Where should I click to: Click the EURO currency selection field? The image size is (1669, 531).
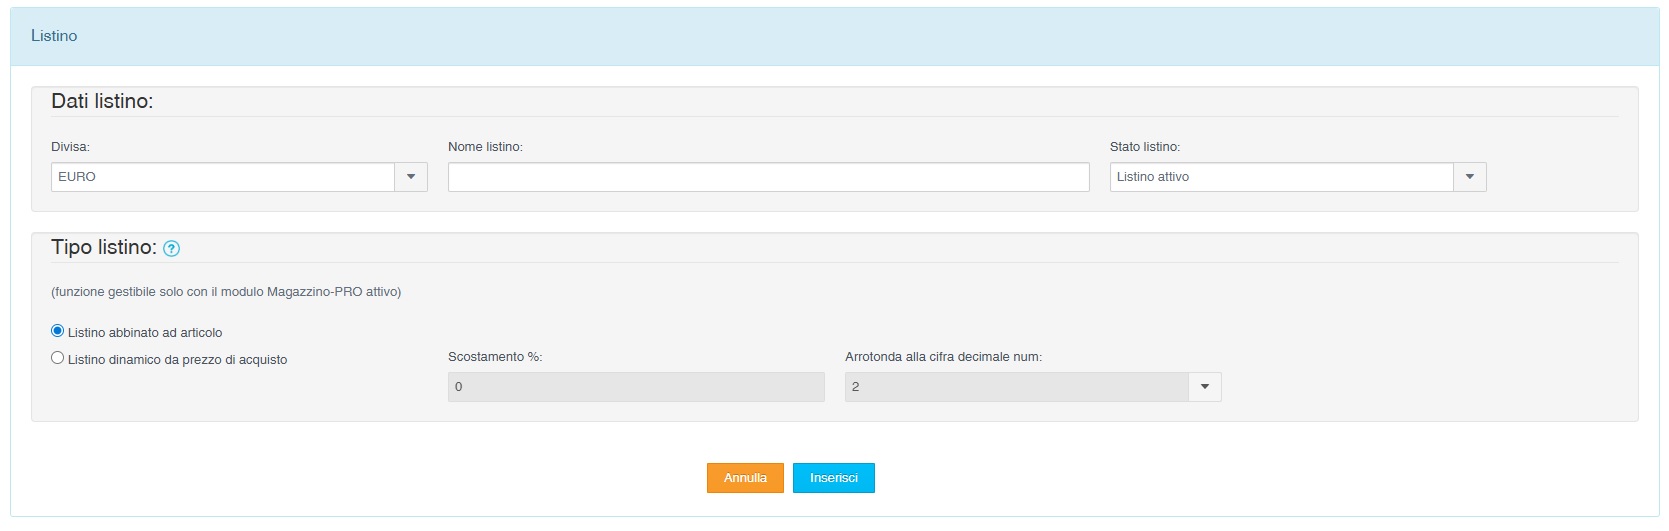click(223, 177)
